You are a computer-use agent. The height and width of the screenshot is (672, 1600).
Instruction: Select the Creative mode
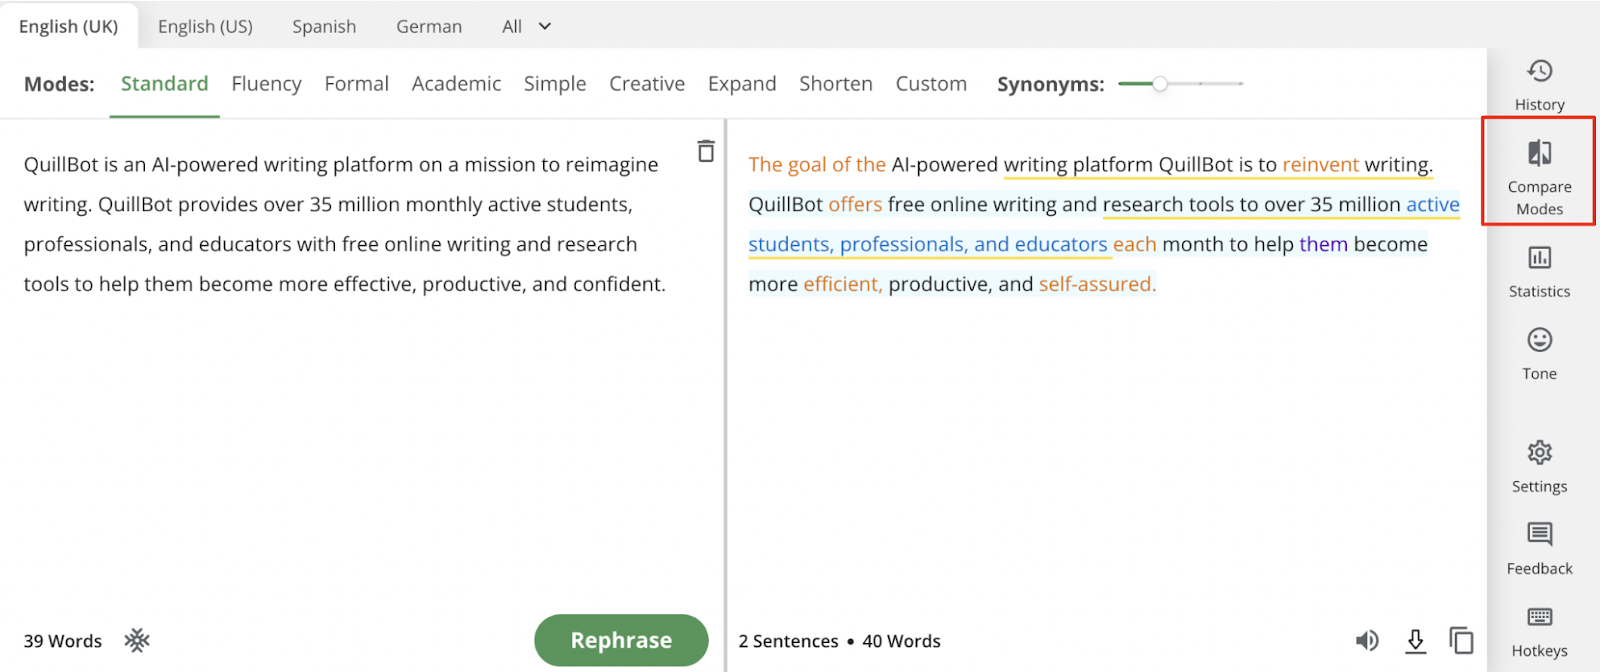click(647, 84)
